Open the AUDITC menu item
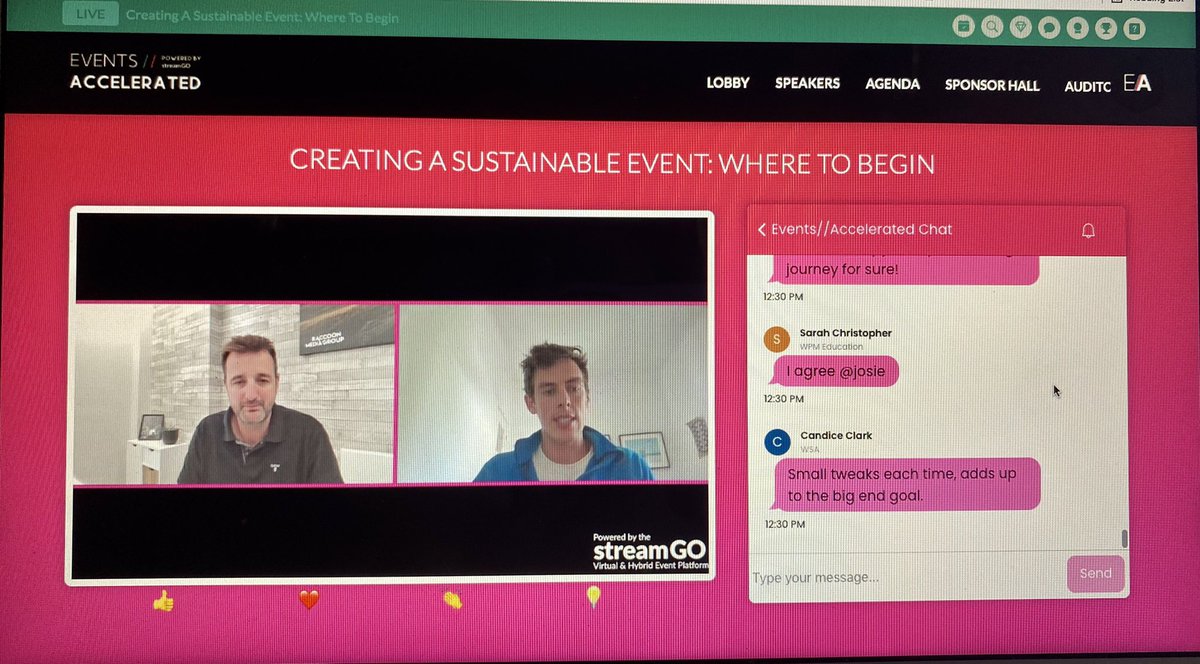1200x664 pixels. coord(1088,87)
